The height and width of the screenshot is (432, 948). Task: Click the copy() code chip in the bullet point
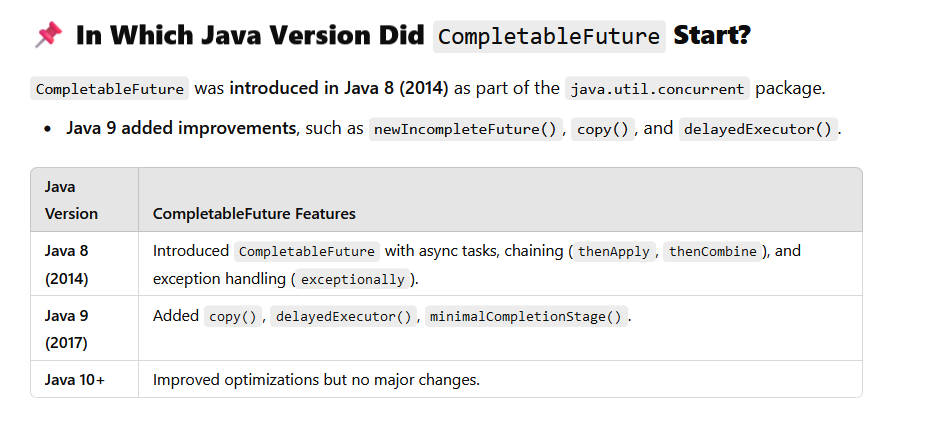603,130
